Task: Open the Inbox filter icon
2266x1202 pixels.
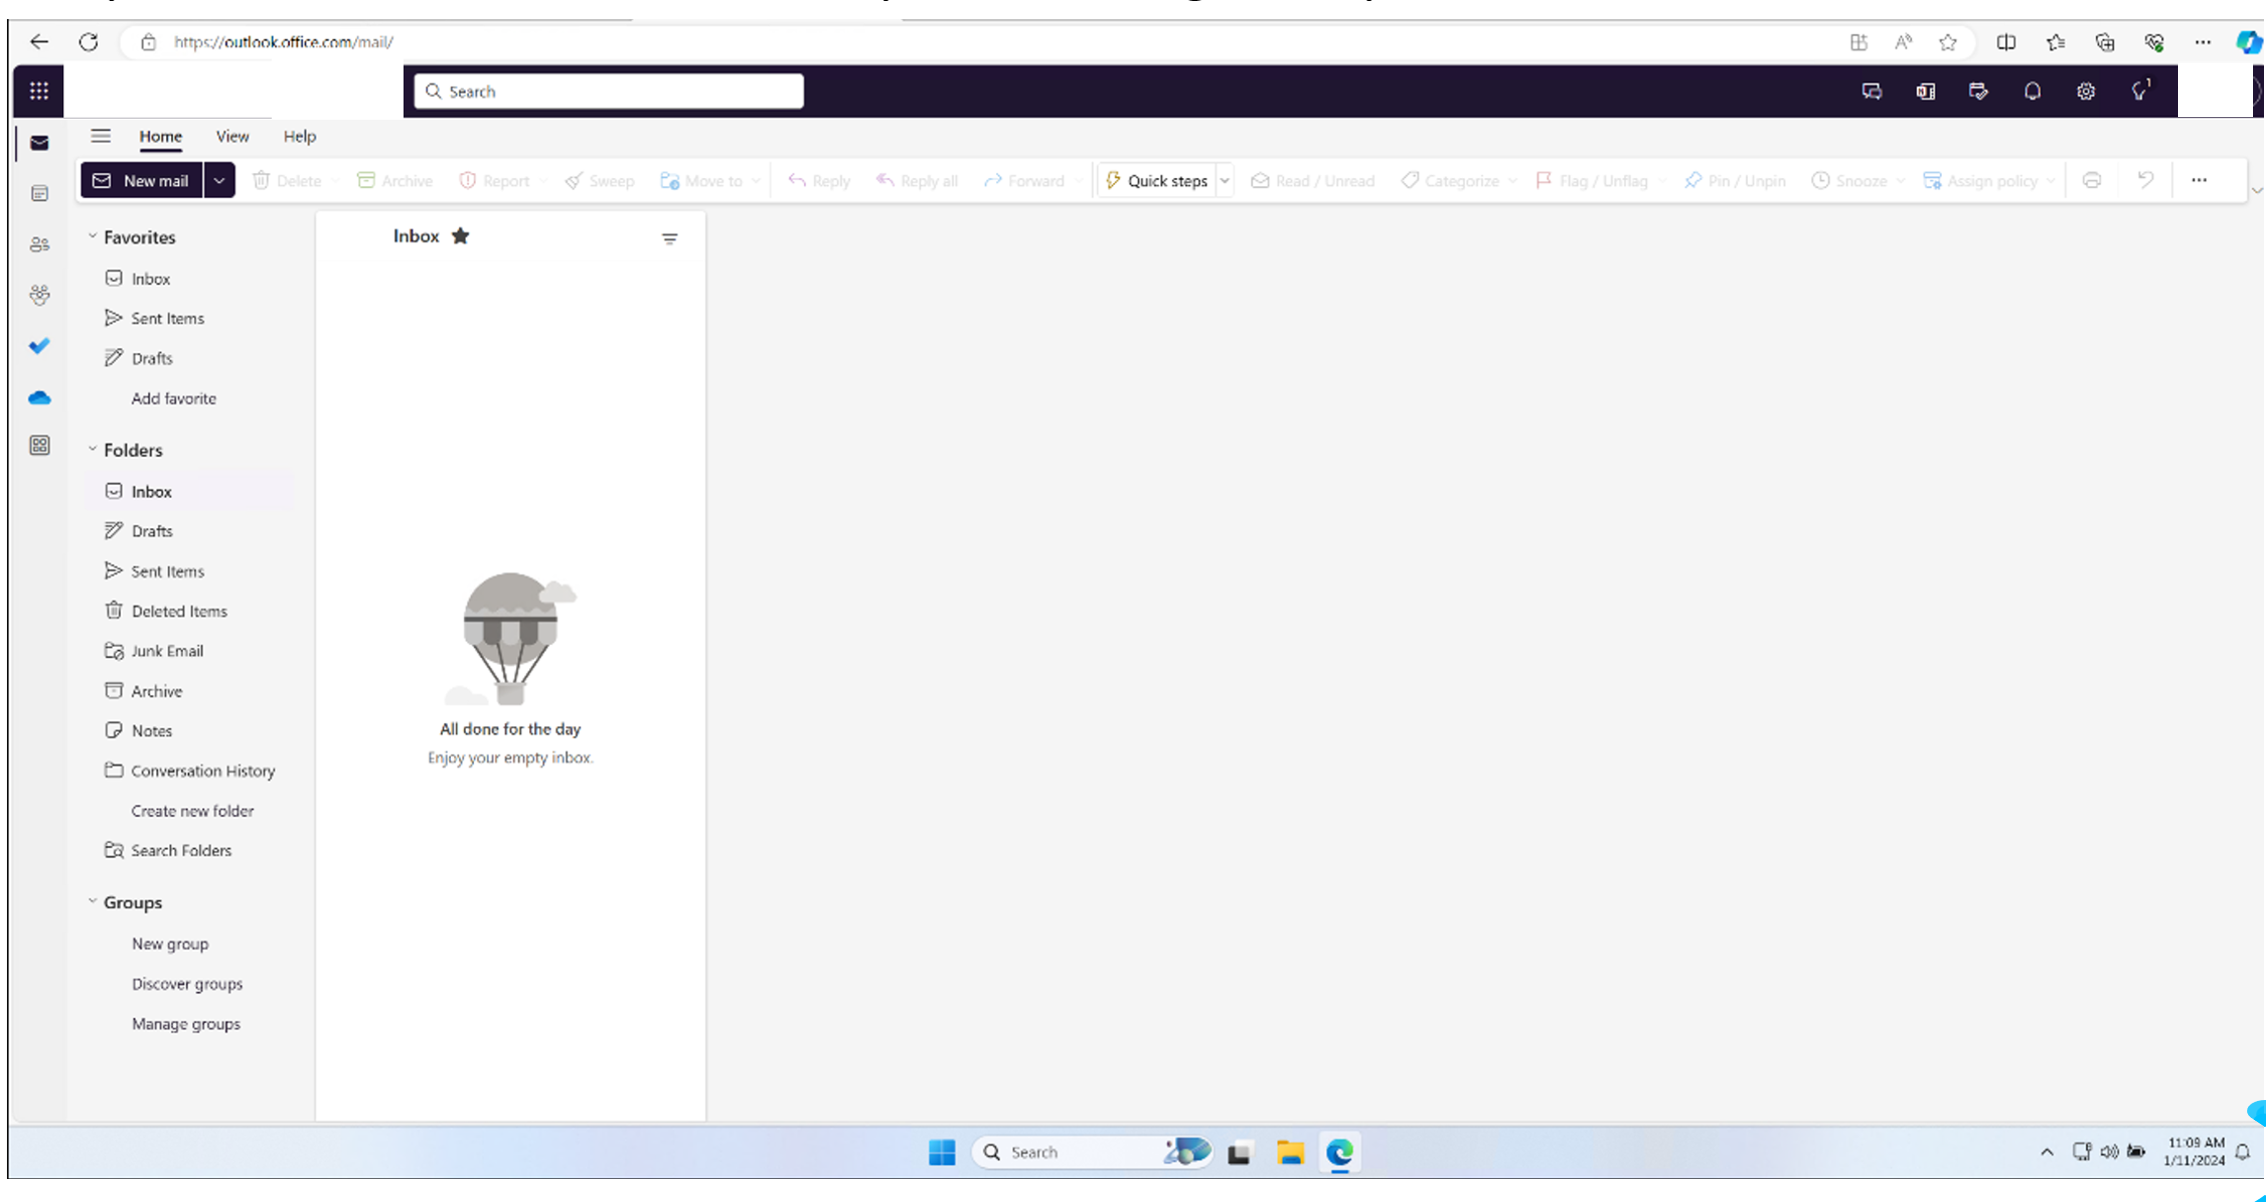Action: point(670,239)
